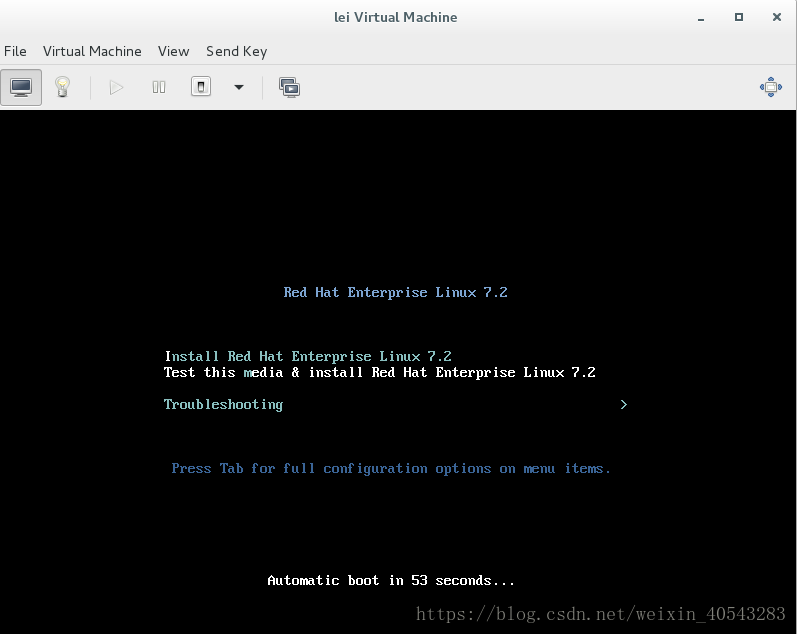Image resolution: width=797 pixels, height=634 pixels.
Task: Expand shutdown options dropdown arrow
Action: click(x=239, y=87)
